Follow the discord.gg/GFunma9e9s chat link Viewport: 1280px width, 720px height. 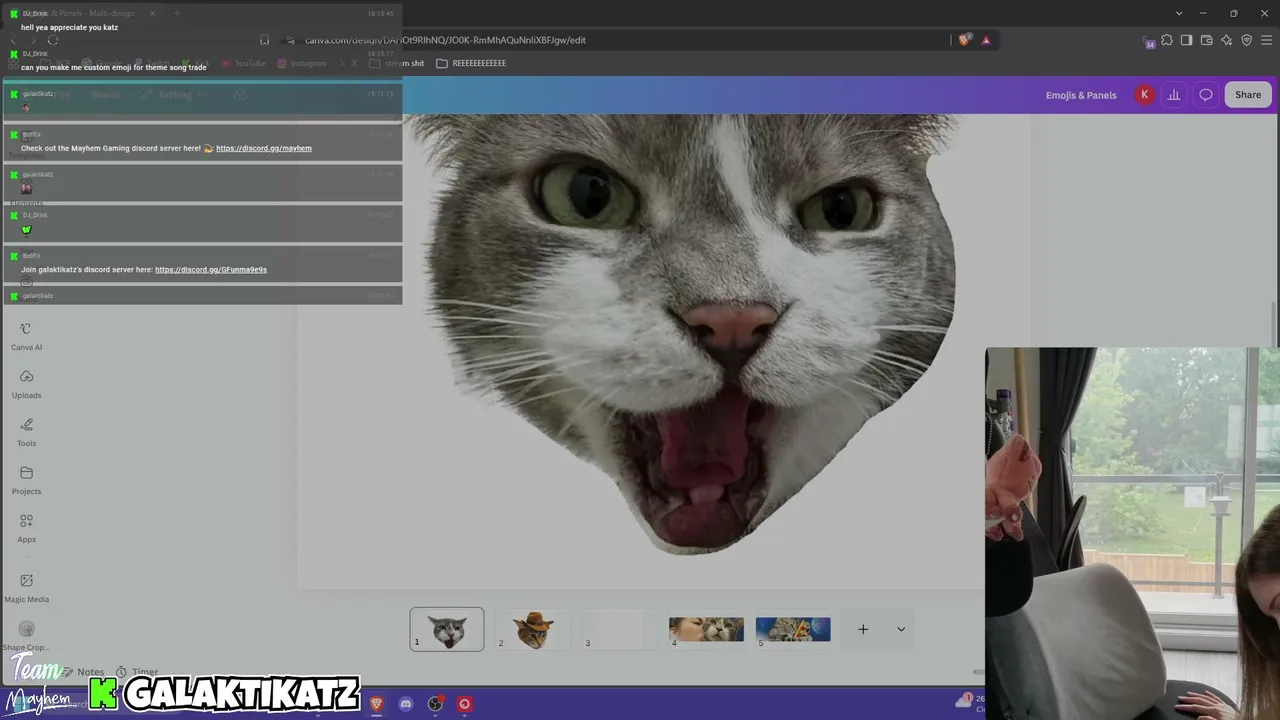[x=211, y=269]
